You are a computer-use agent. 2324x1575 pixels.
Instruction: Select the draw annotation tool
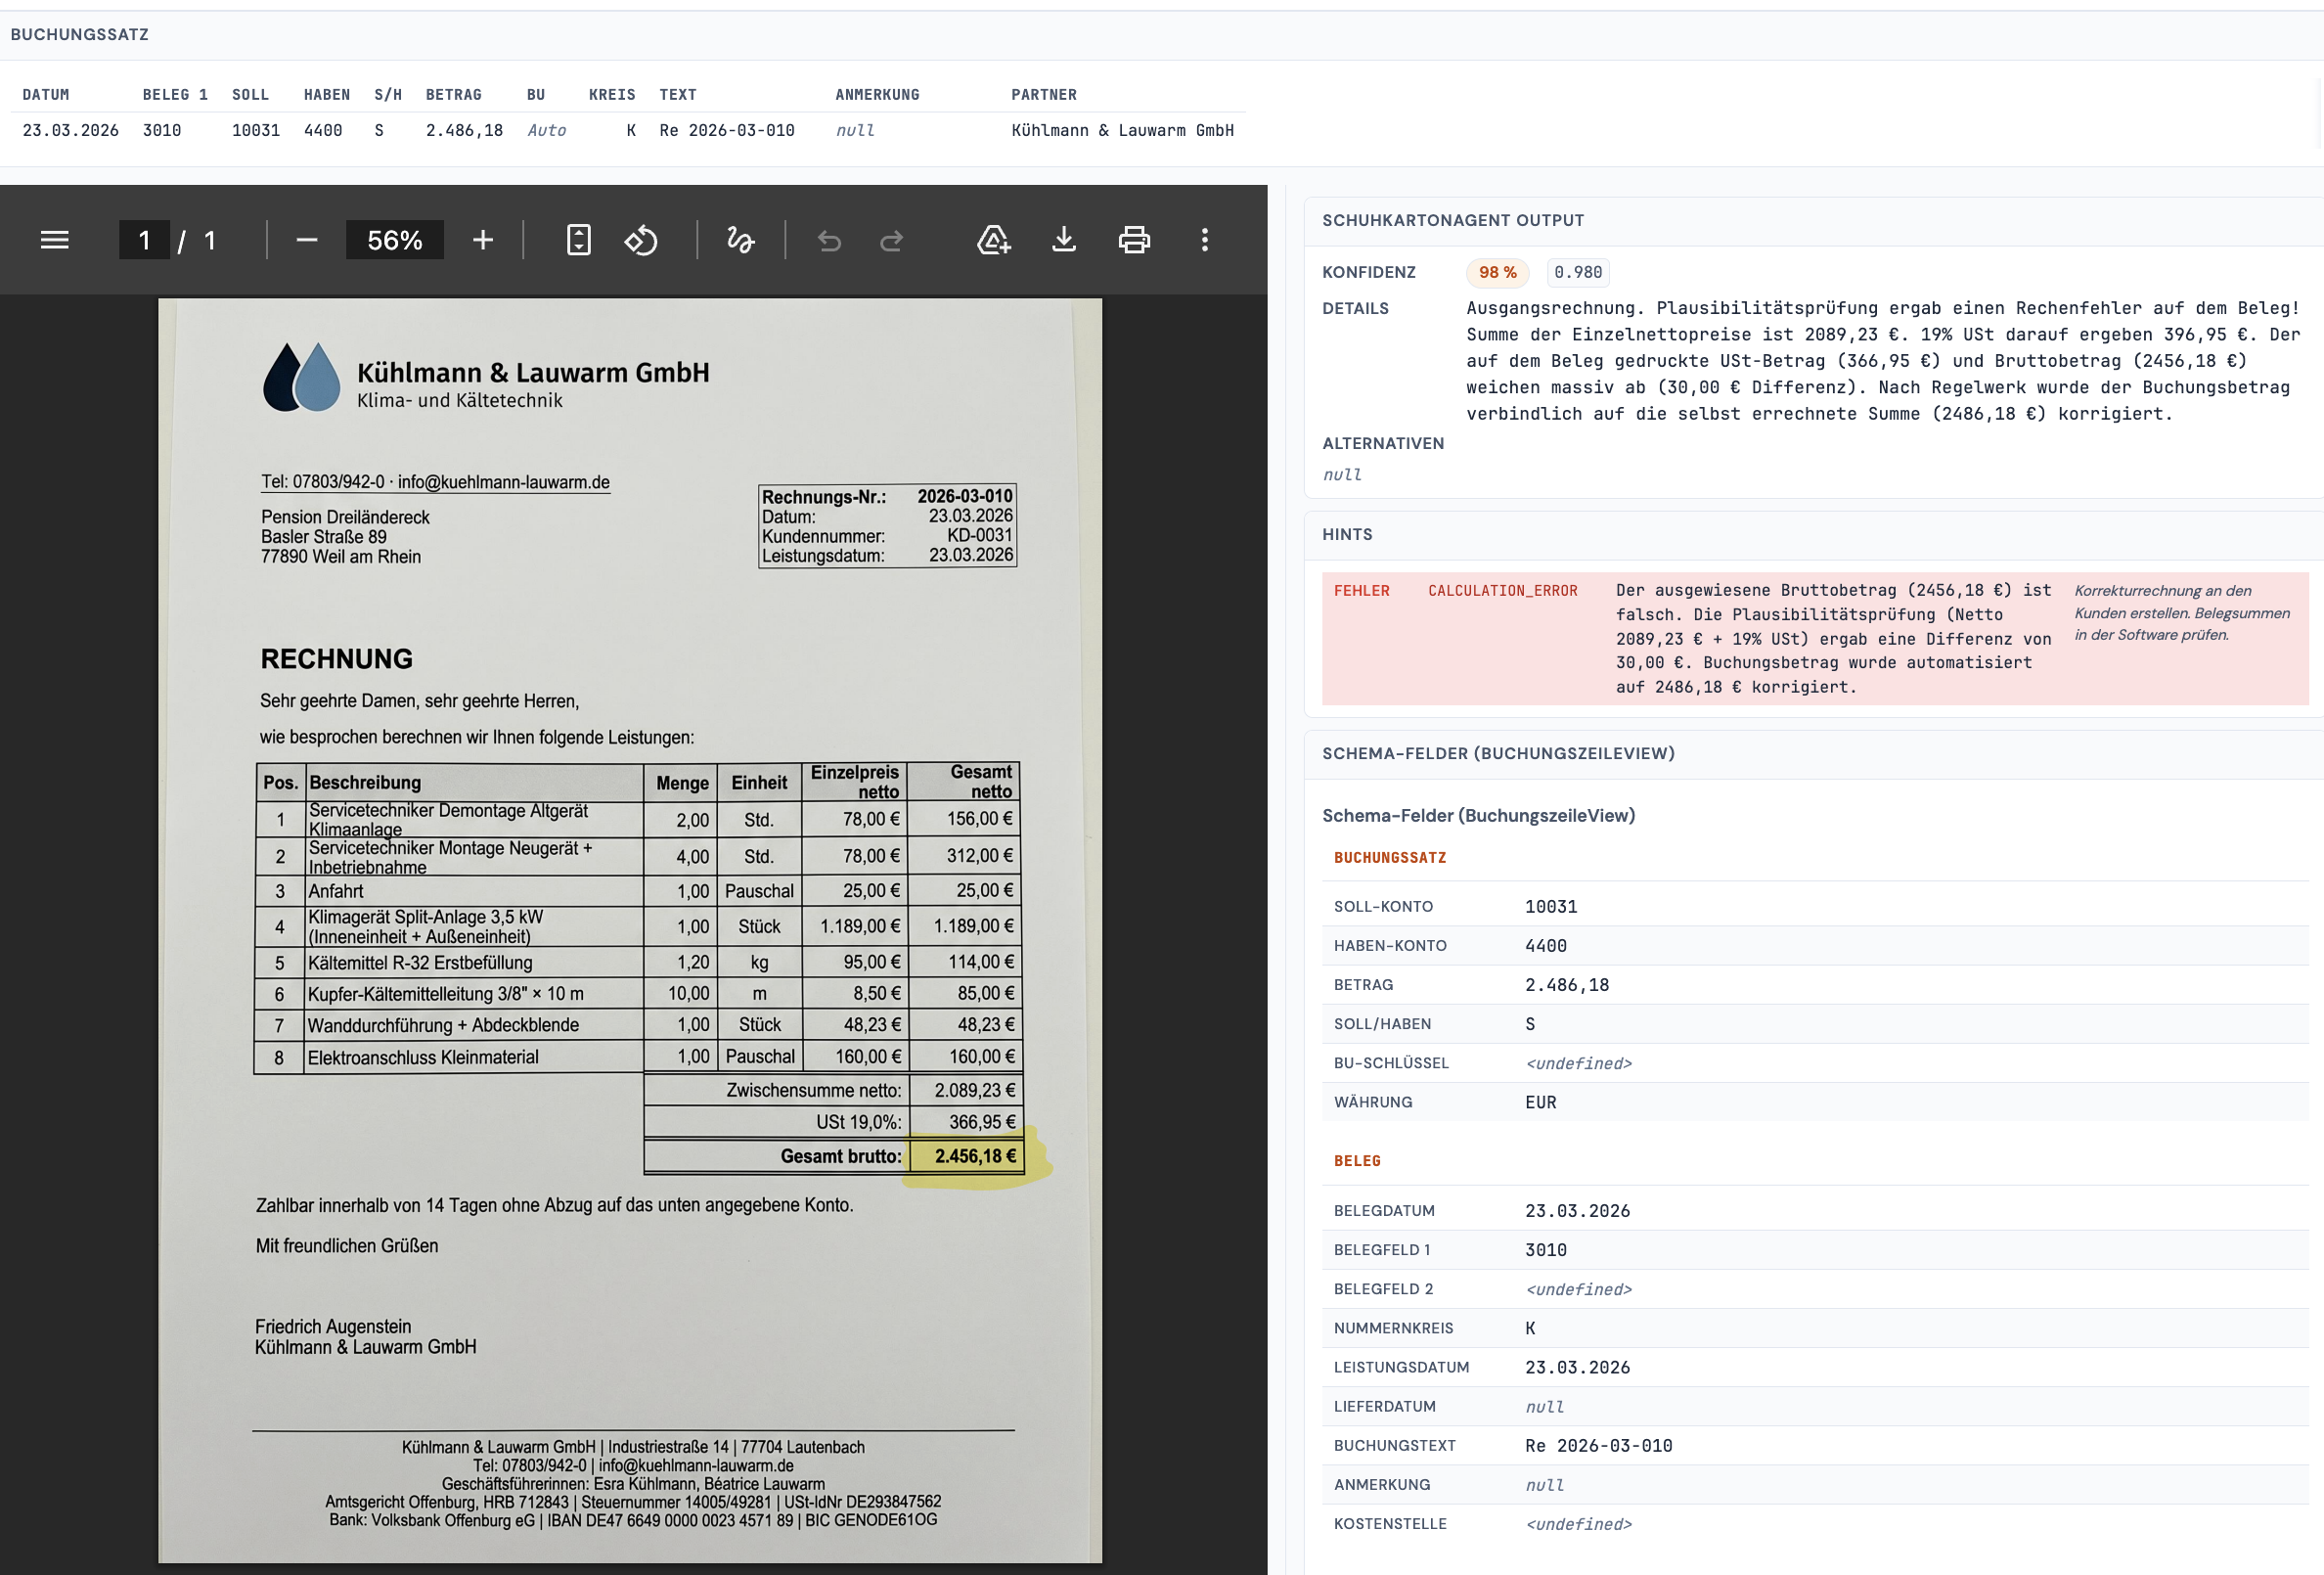click(x=740, y=240)
